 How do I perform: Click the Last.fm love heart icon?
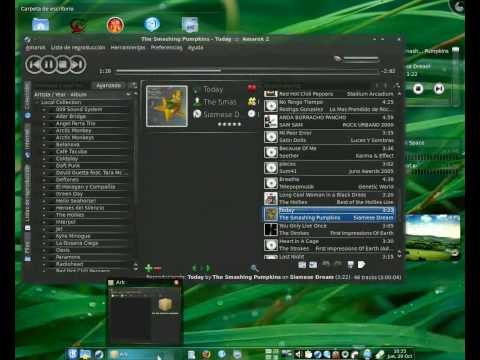(252, 89)
